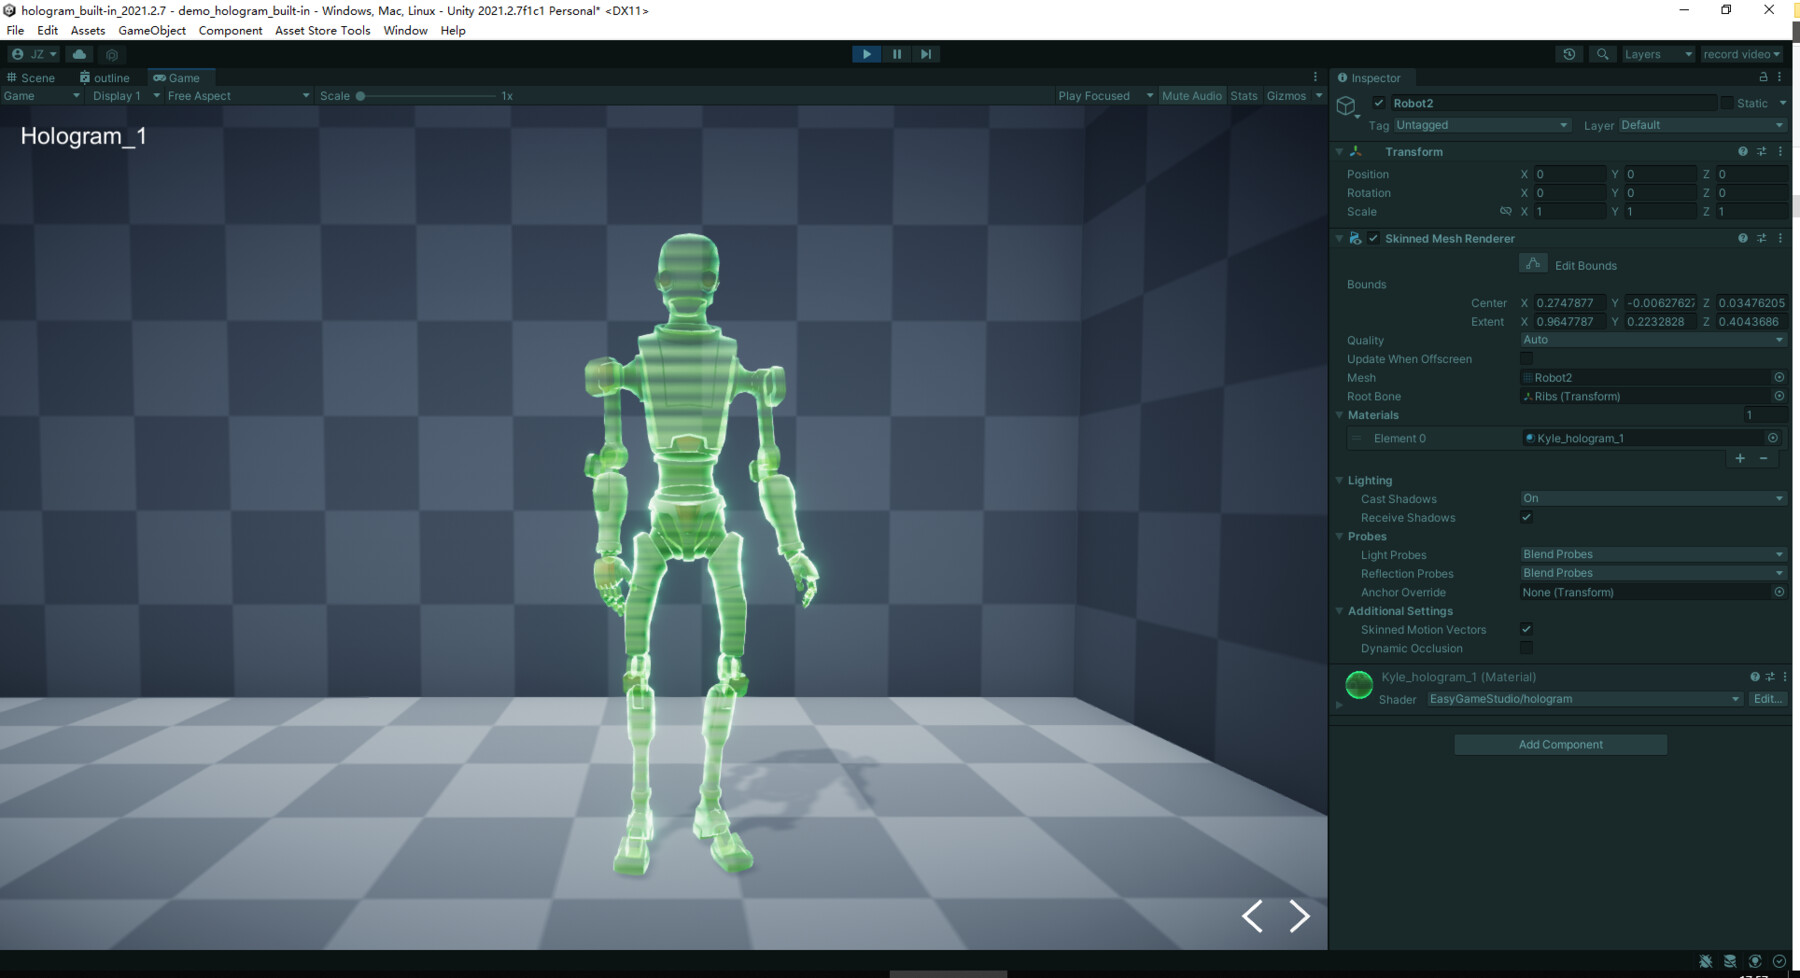The image size is (1800, 978).
Task: Click the Unity cloud services icon in the toolbar
Action: [x=80, y=54]
